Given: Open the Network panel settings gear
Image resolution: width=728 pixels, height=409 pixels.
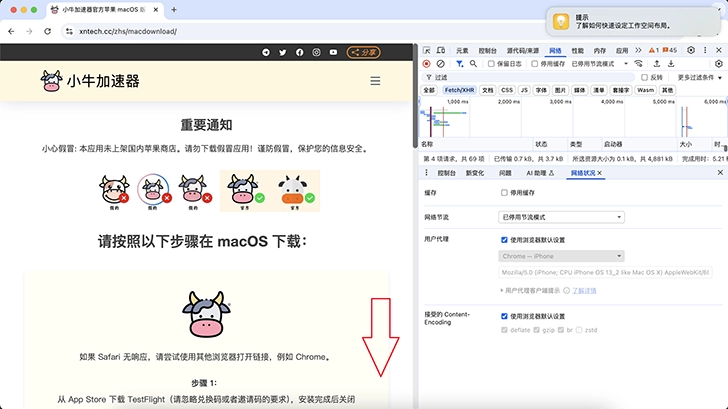Looking at the screenshot, I should tap(719, 64).
